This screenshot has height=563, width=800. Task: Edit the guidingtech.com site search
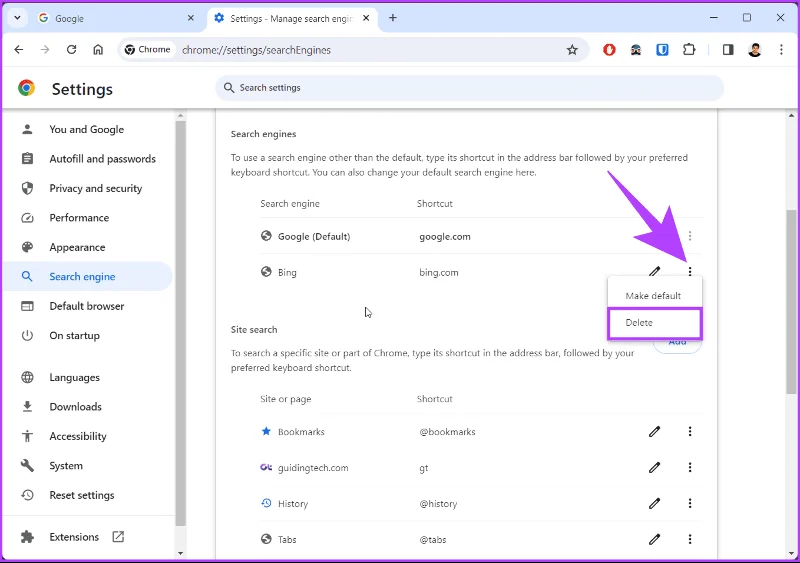coord(655,468)
